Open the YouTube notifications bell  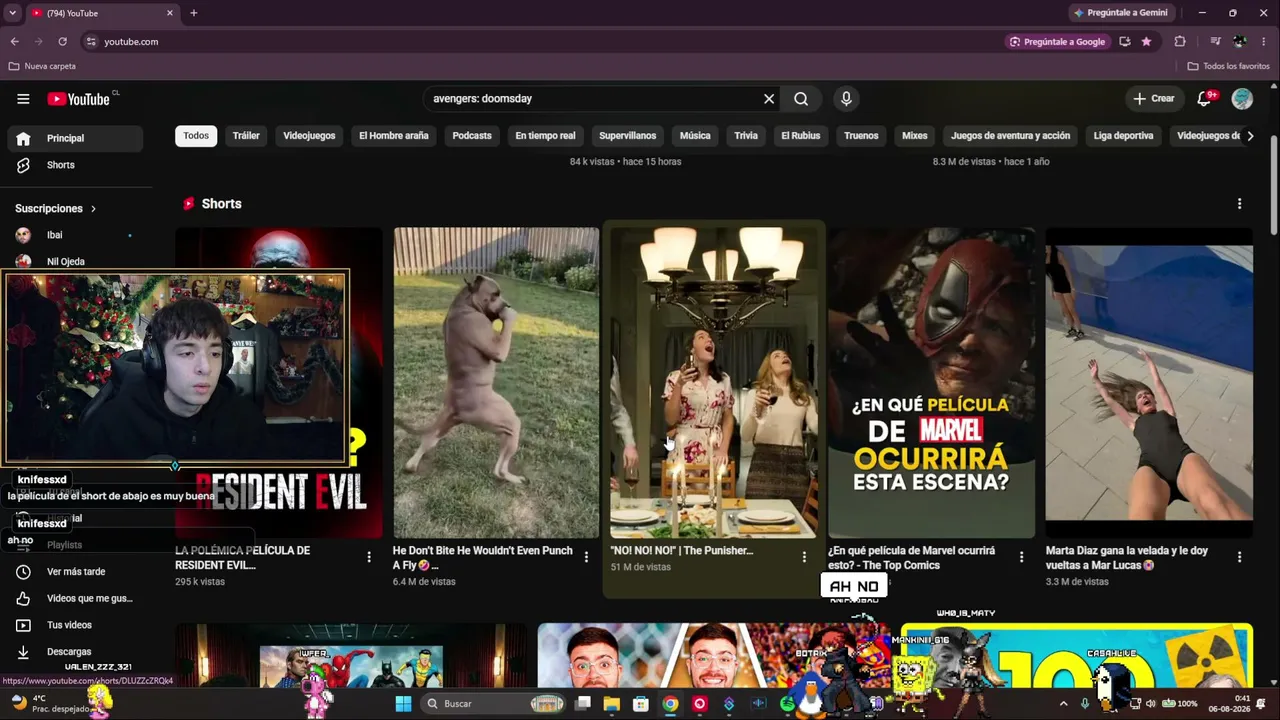(x=1205, y=99)
